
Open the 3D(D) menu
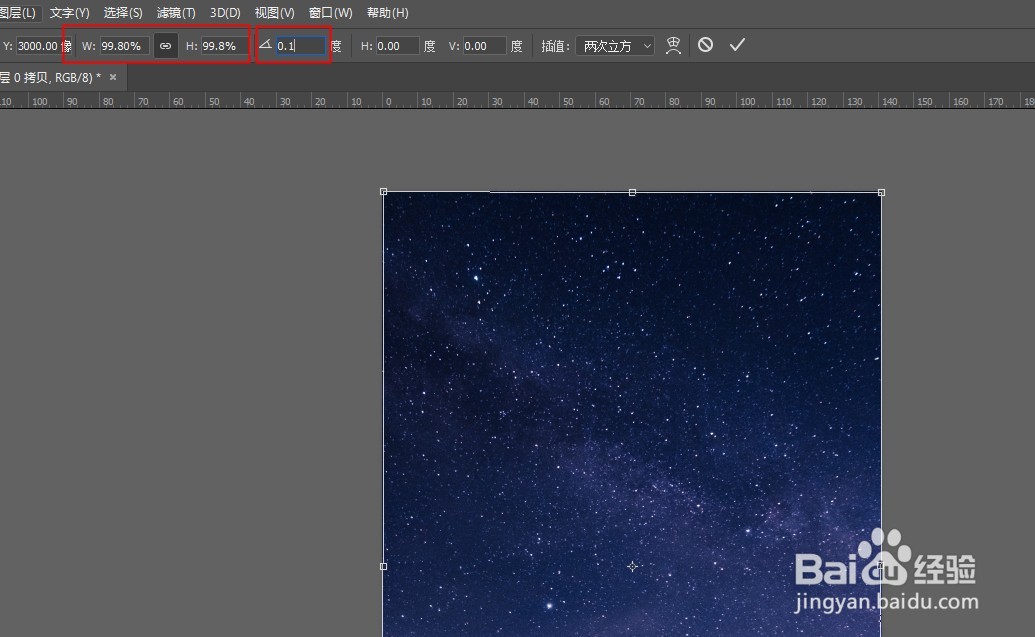point(225,13)
